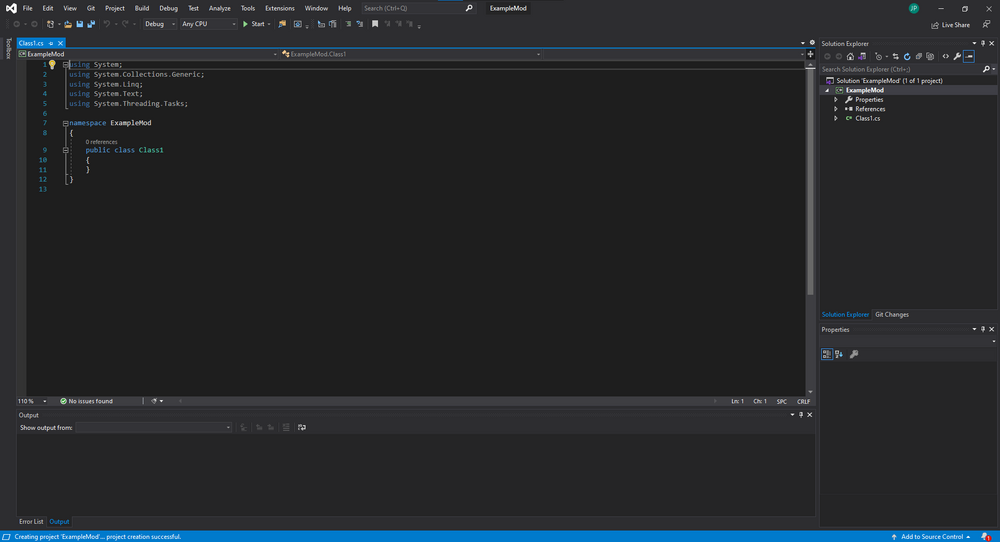Open the Build menu
This screenshot has width=1000, height=542.
tap(142, 8)
